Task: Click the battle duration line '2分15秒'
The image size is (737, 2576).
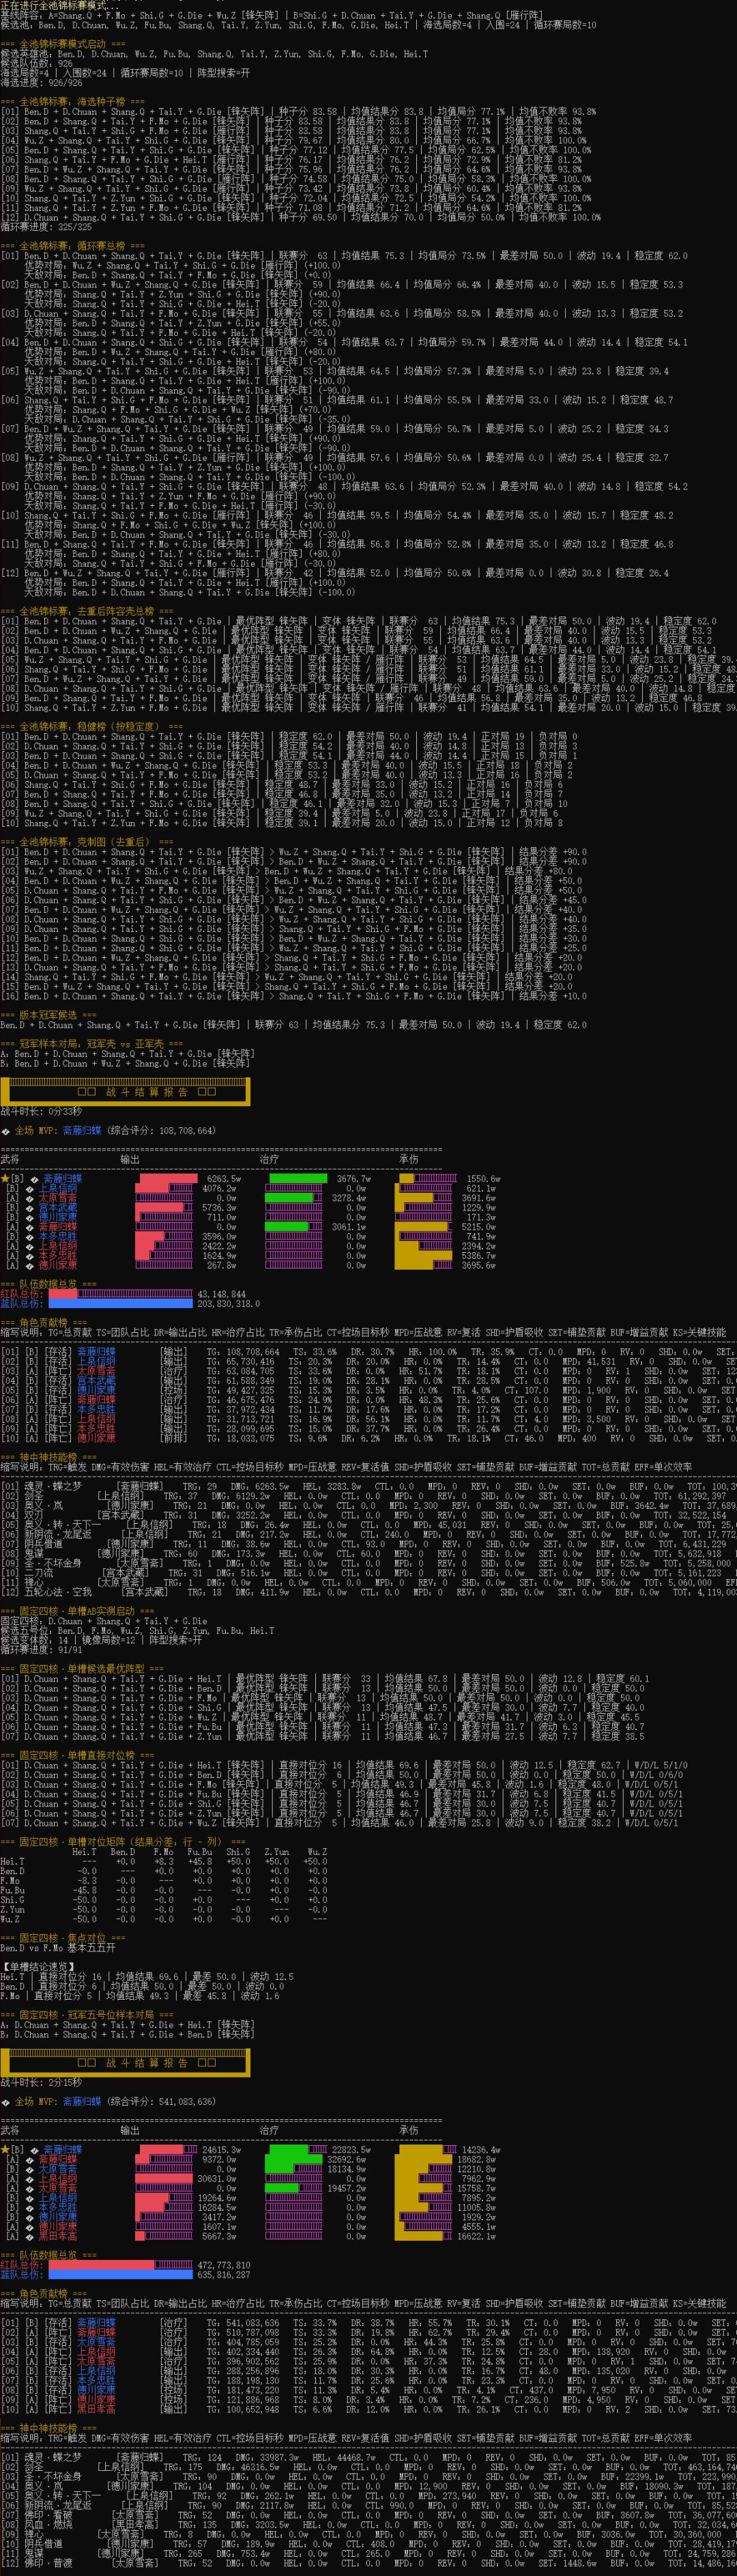Action: [41, 2083]
